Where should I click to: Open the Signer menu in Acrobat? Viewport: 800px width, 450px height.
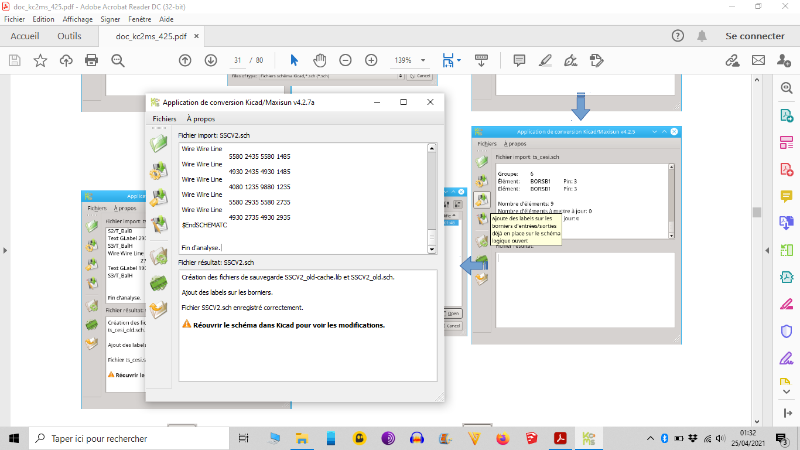[110, 19]
